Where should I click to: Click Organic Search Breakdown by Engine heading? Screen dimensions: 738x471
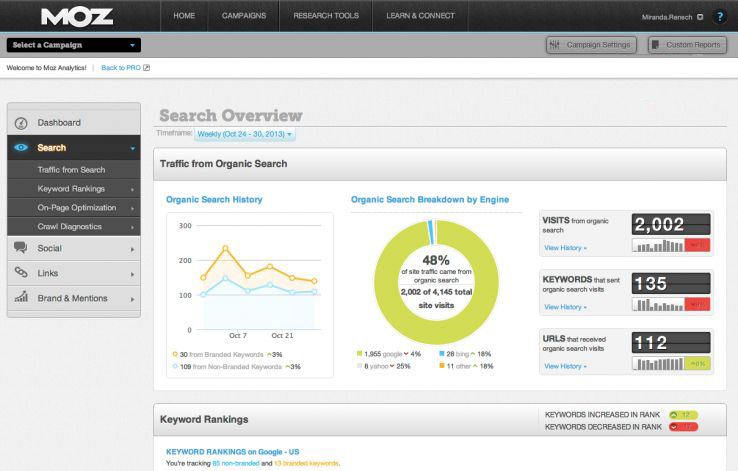tap(430, 200)
